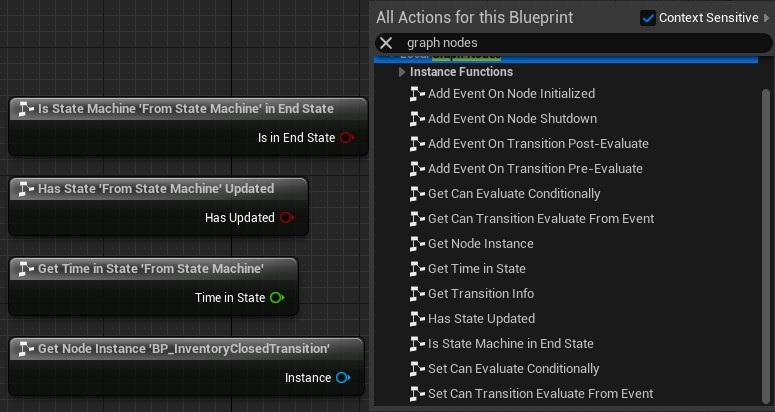Click the Has State 'From State Machine' Updated node title
Viewport: 775px width, 412px height.
155,188
